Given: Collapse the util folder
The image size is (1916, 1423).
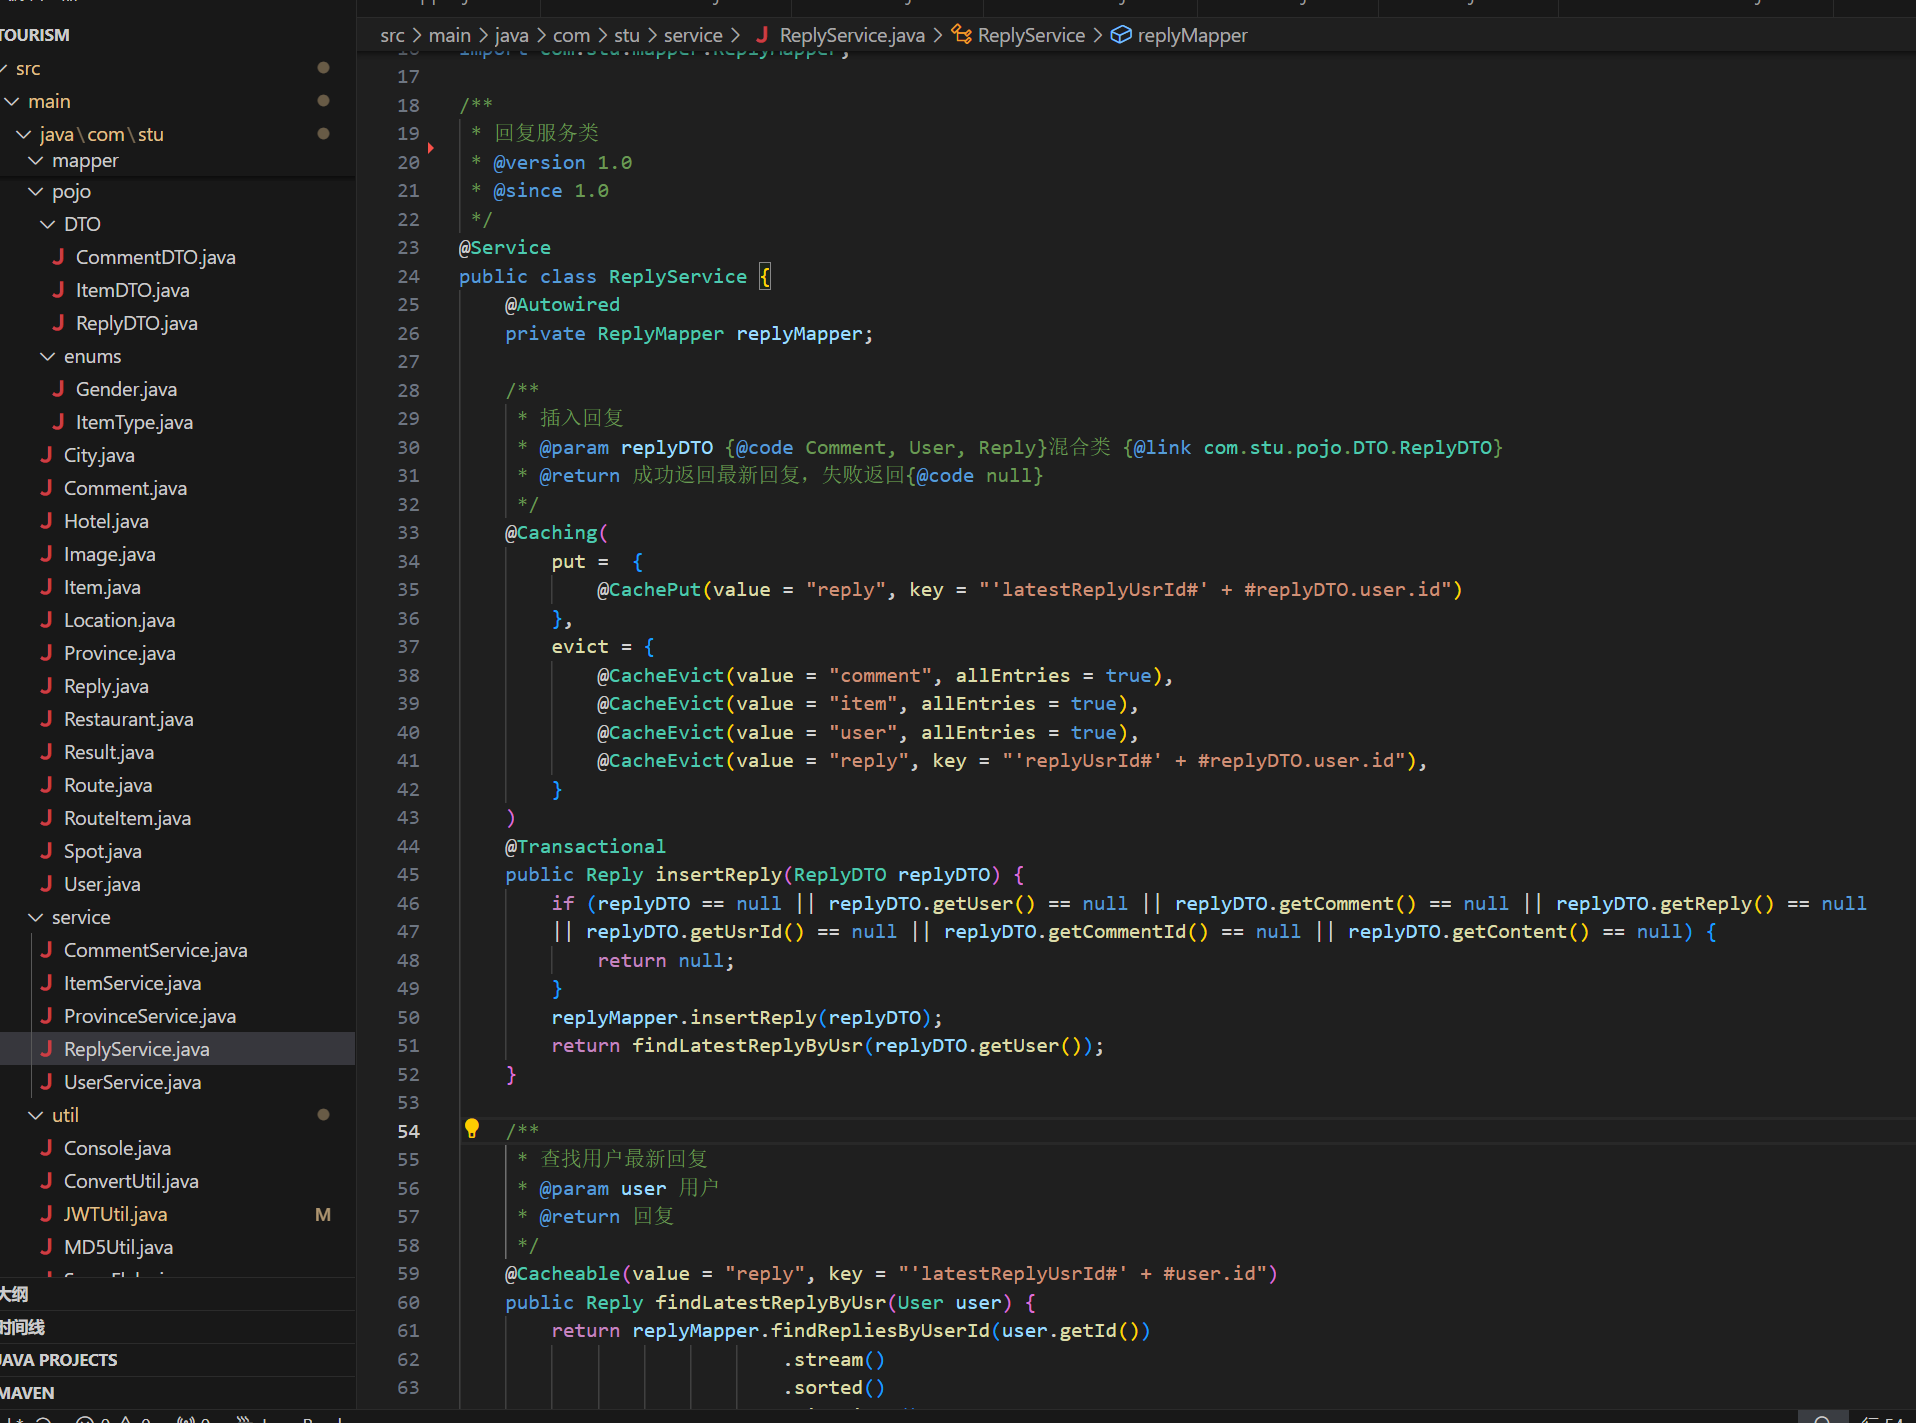Looking at the screenshot, I should (x=36, y=1115).
